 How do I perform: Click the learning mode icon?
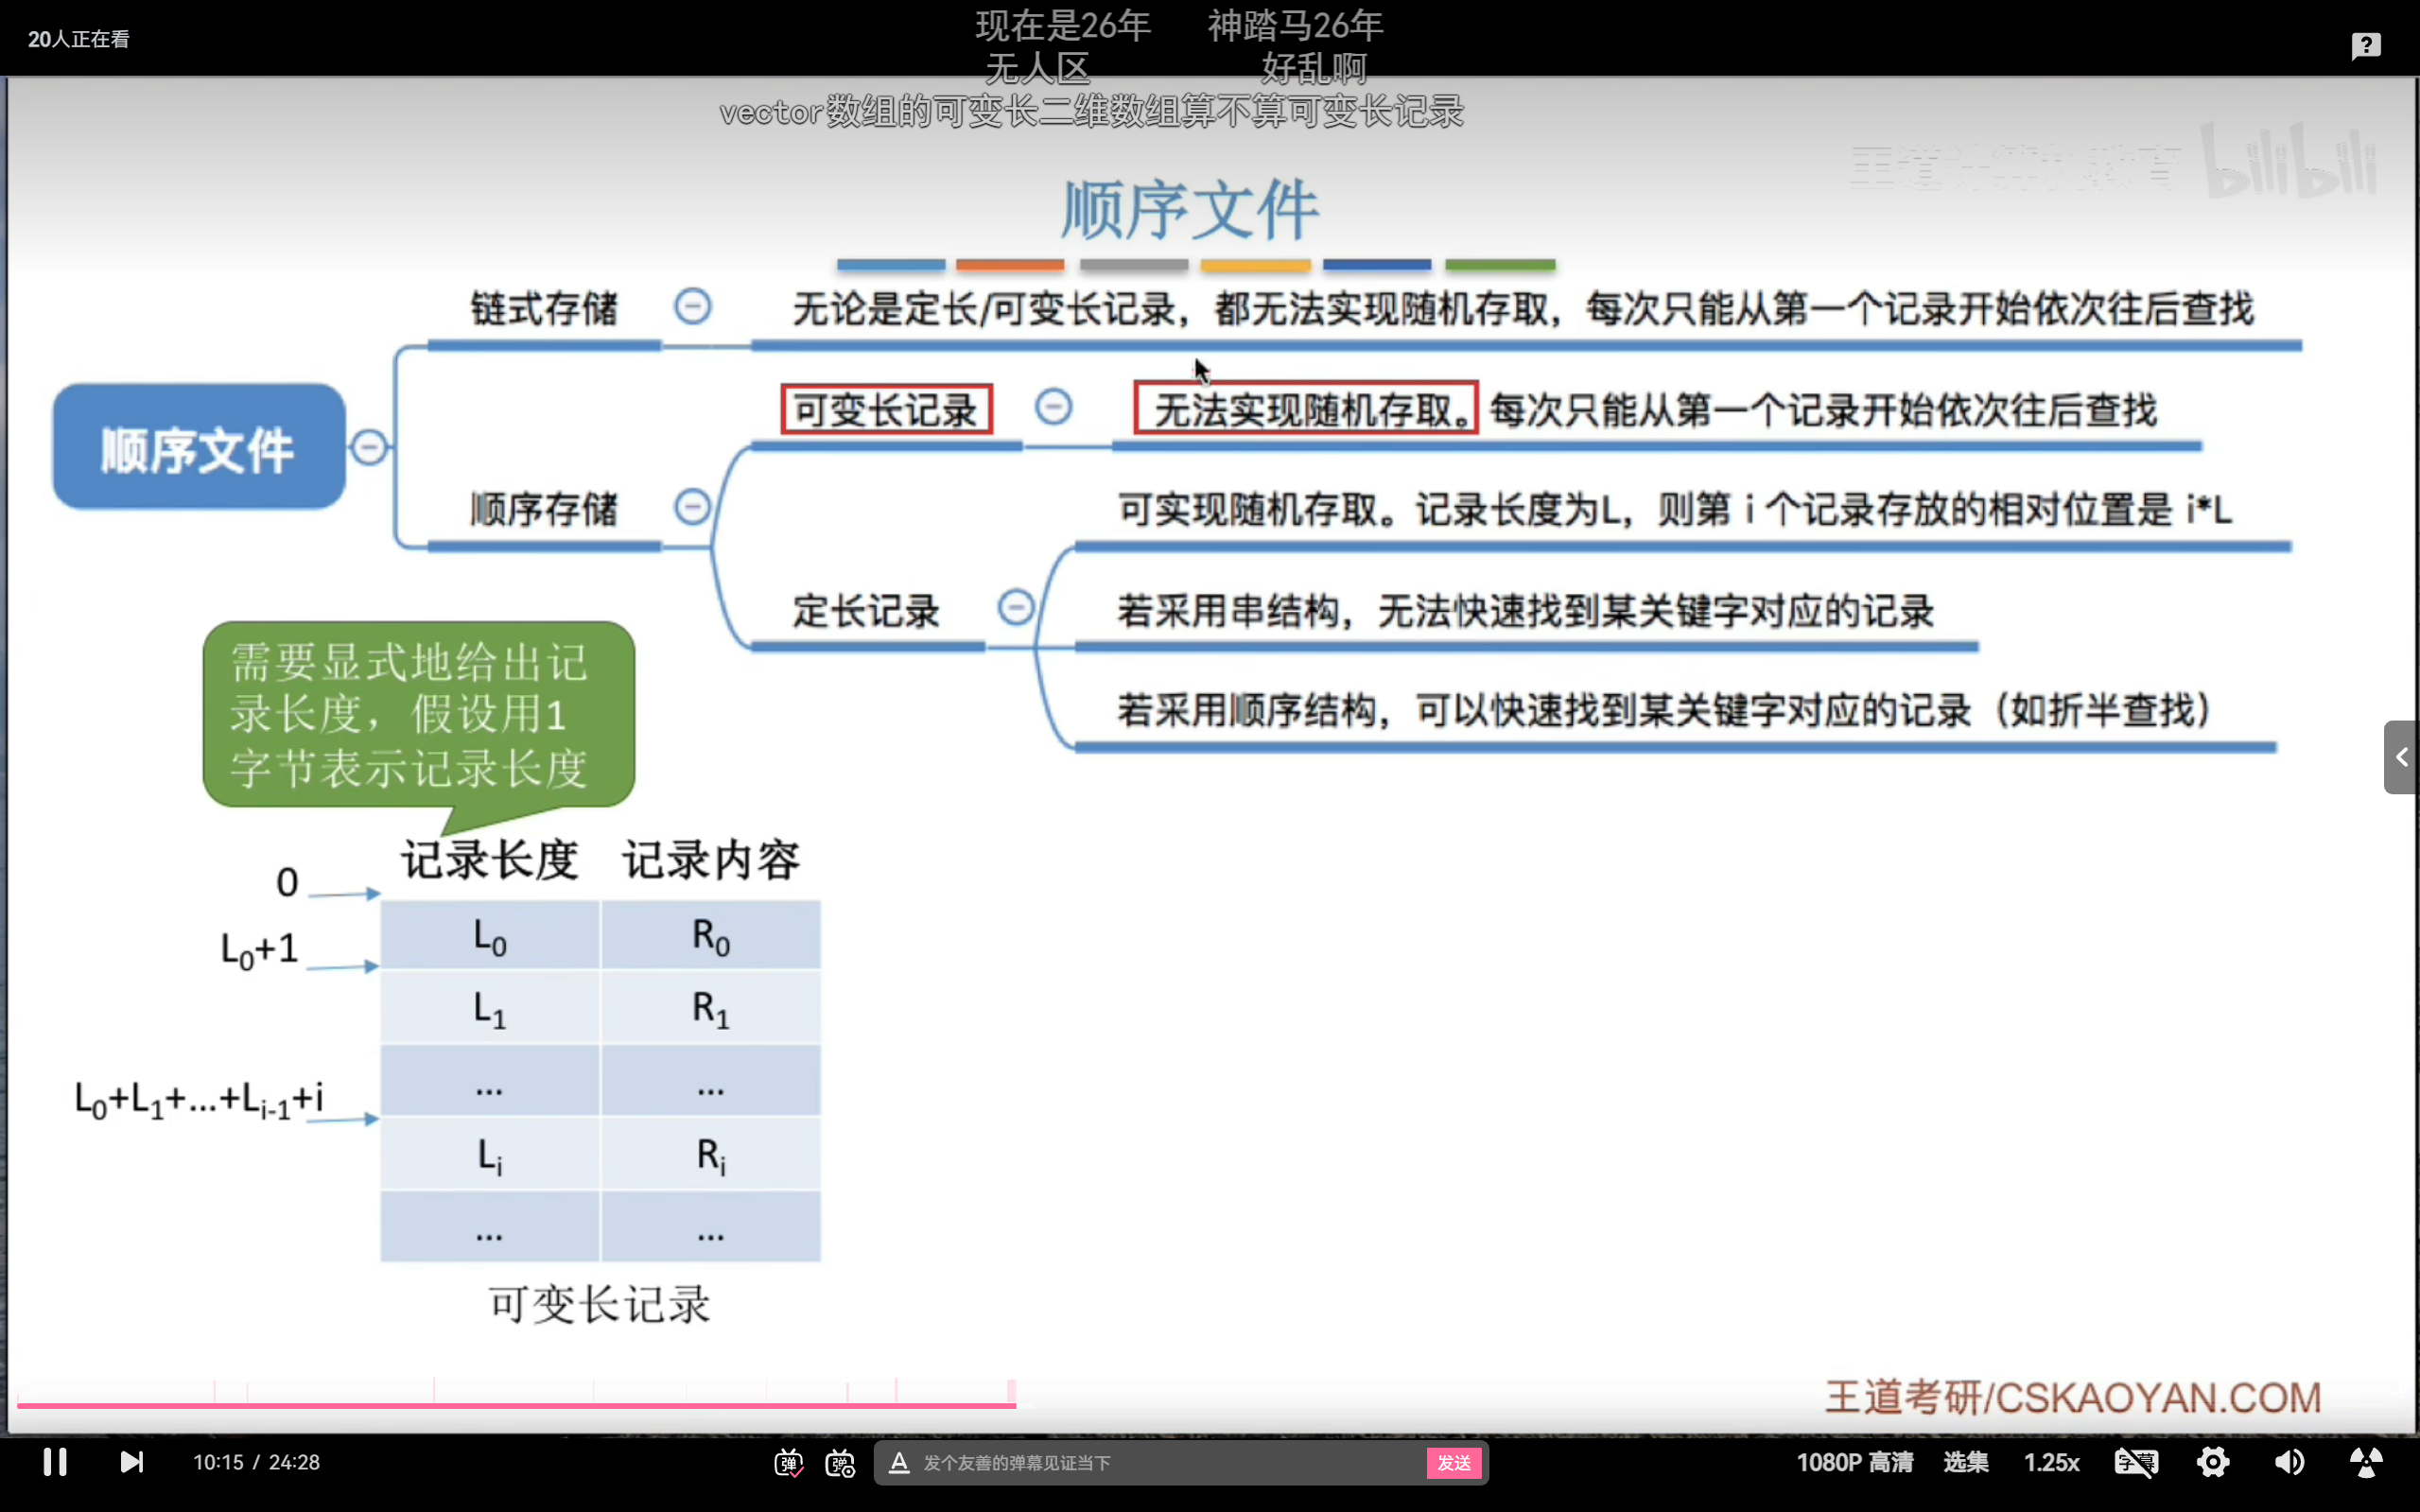pyautogui.click(x=2367, y=1461)
